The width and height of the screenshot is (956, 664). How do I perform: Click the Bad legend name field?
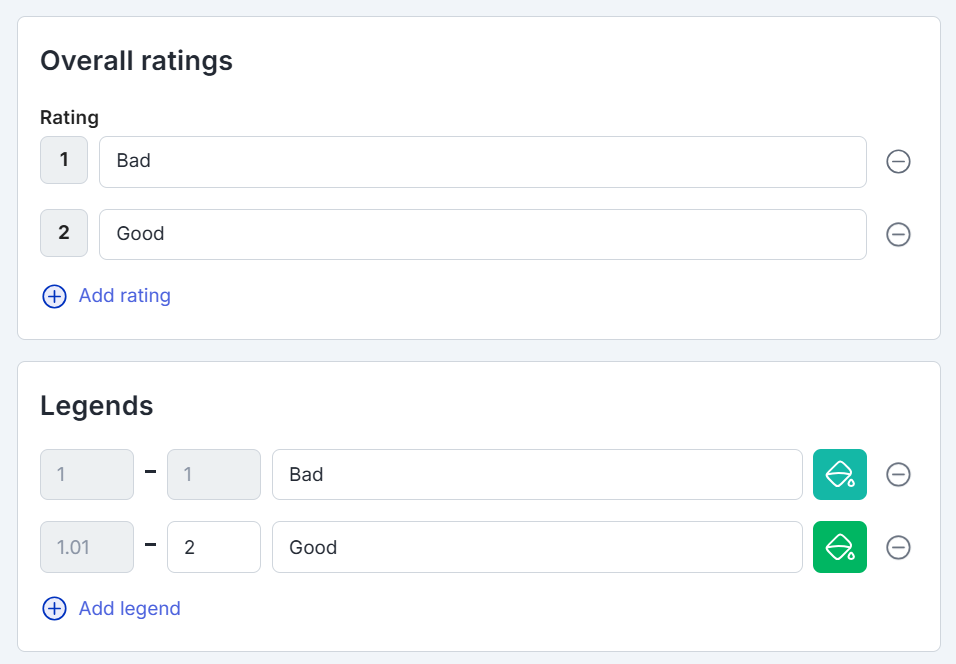(x=536, y=474)
